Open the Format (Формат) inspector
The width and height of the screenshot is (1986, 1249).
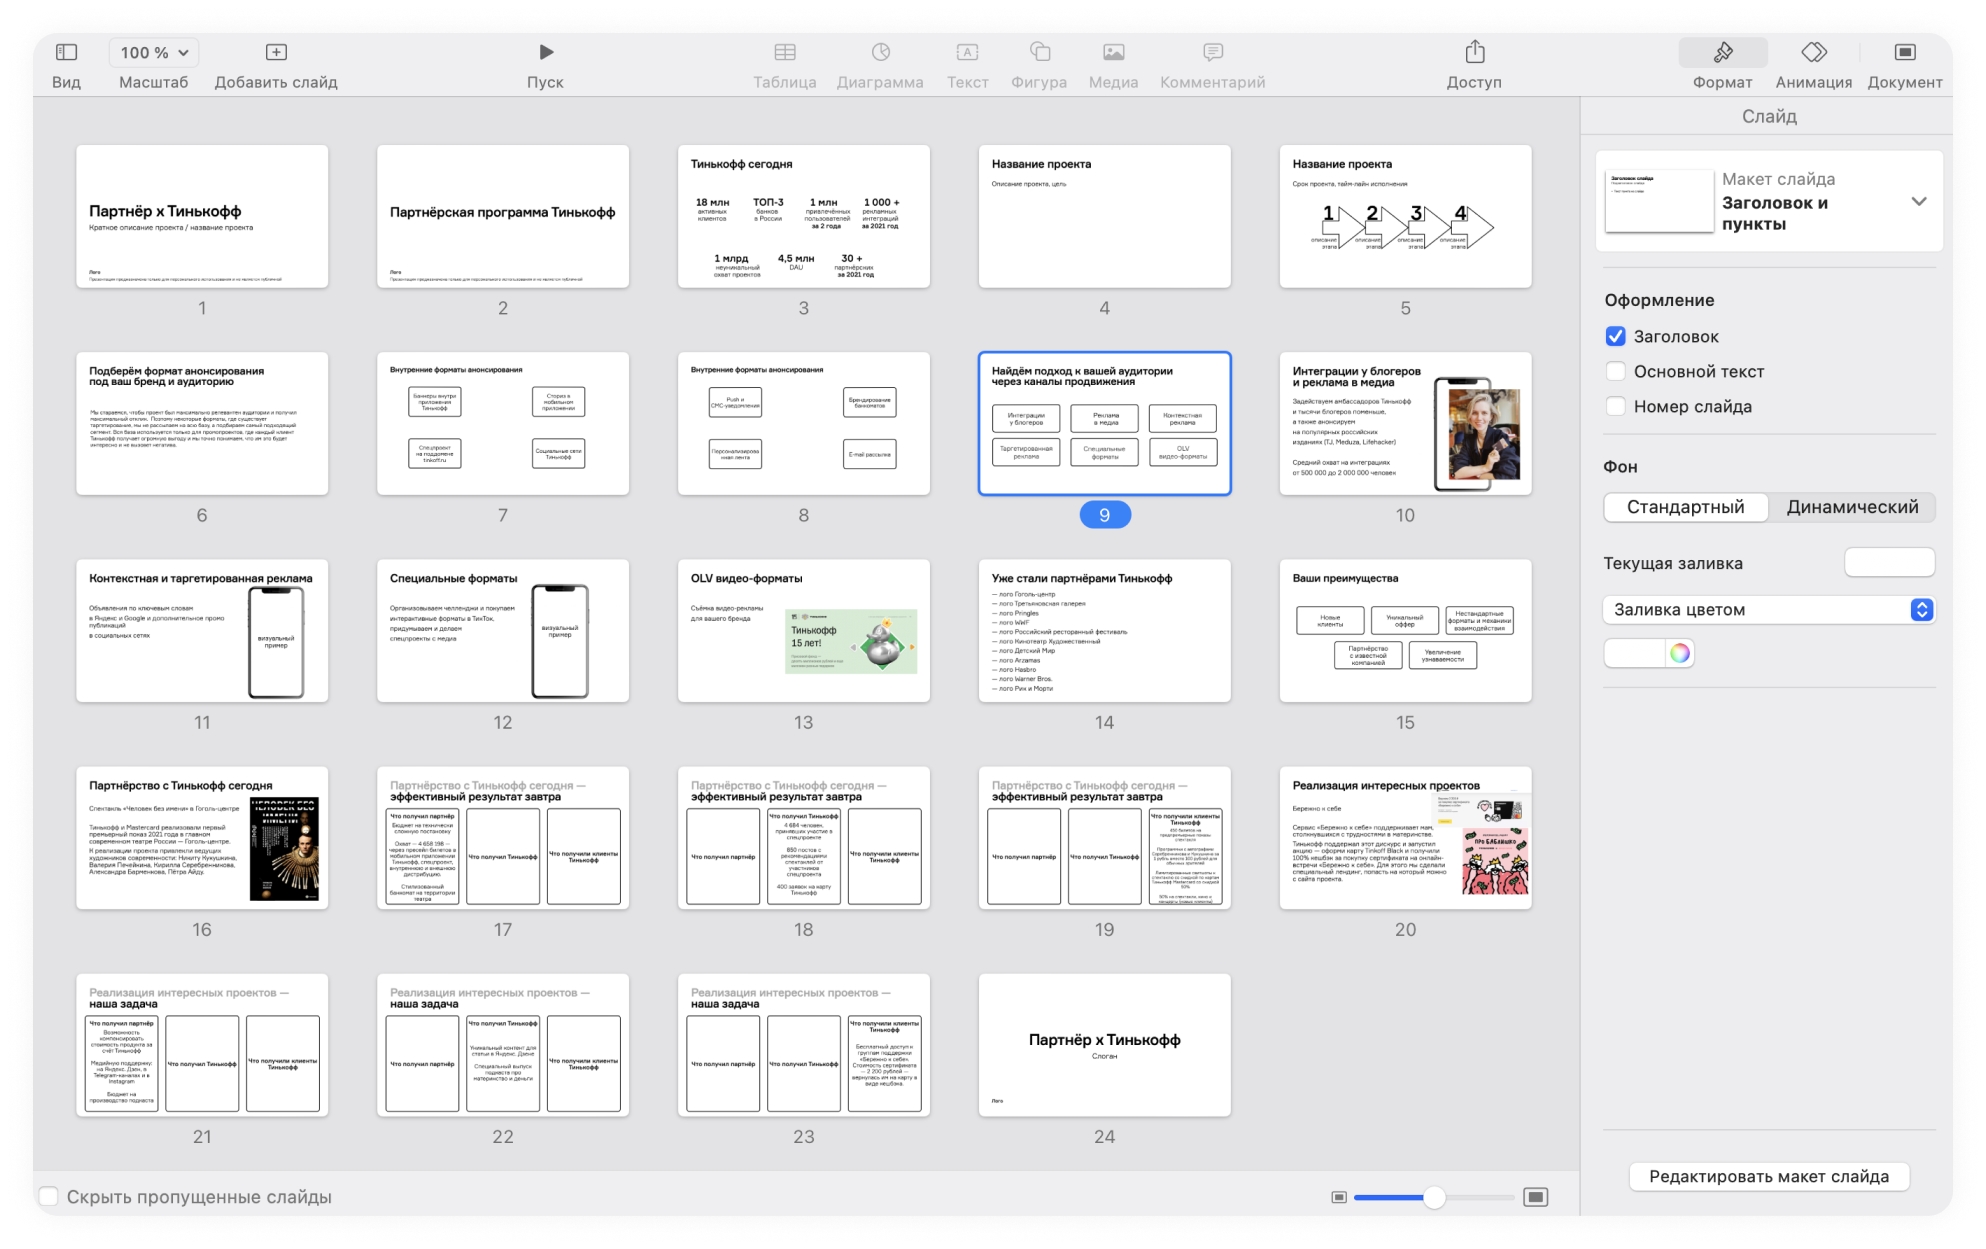pyautogui.click(x=1722, y=52)
